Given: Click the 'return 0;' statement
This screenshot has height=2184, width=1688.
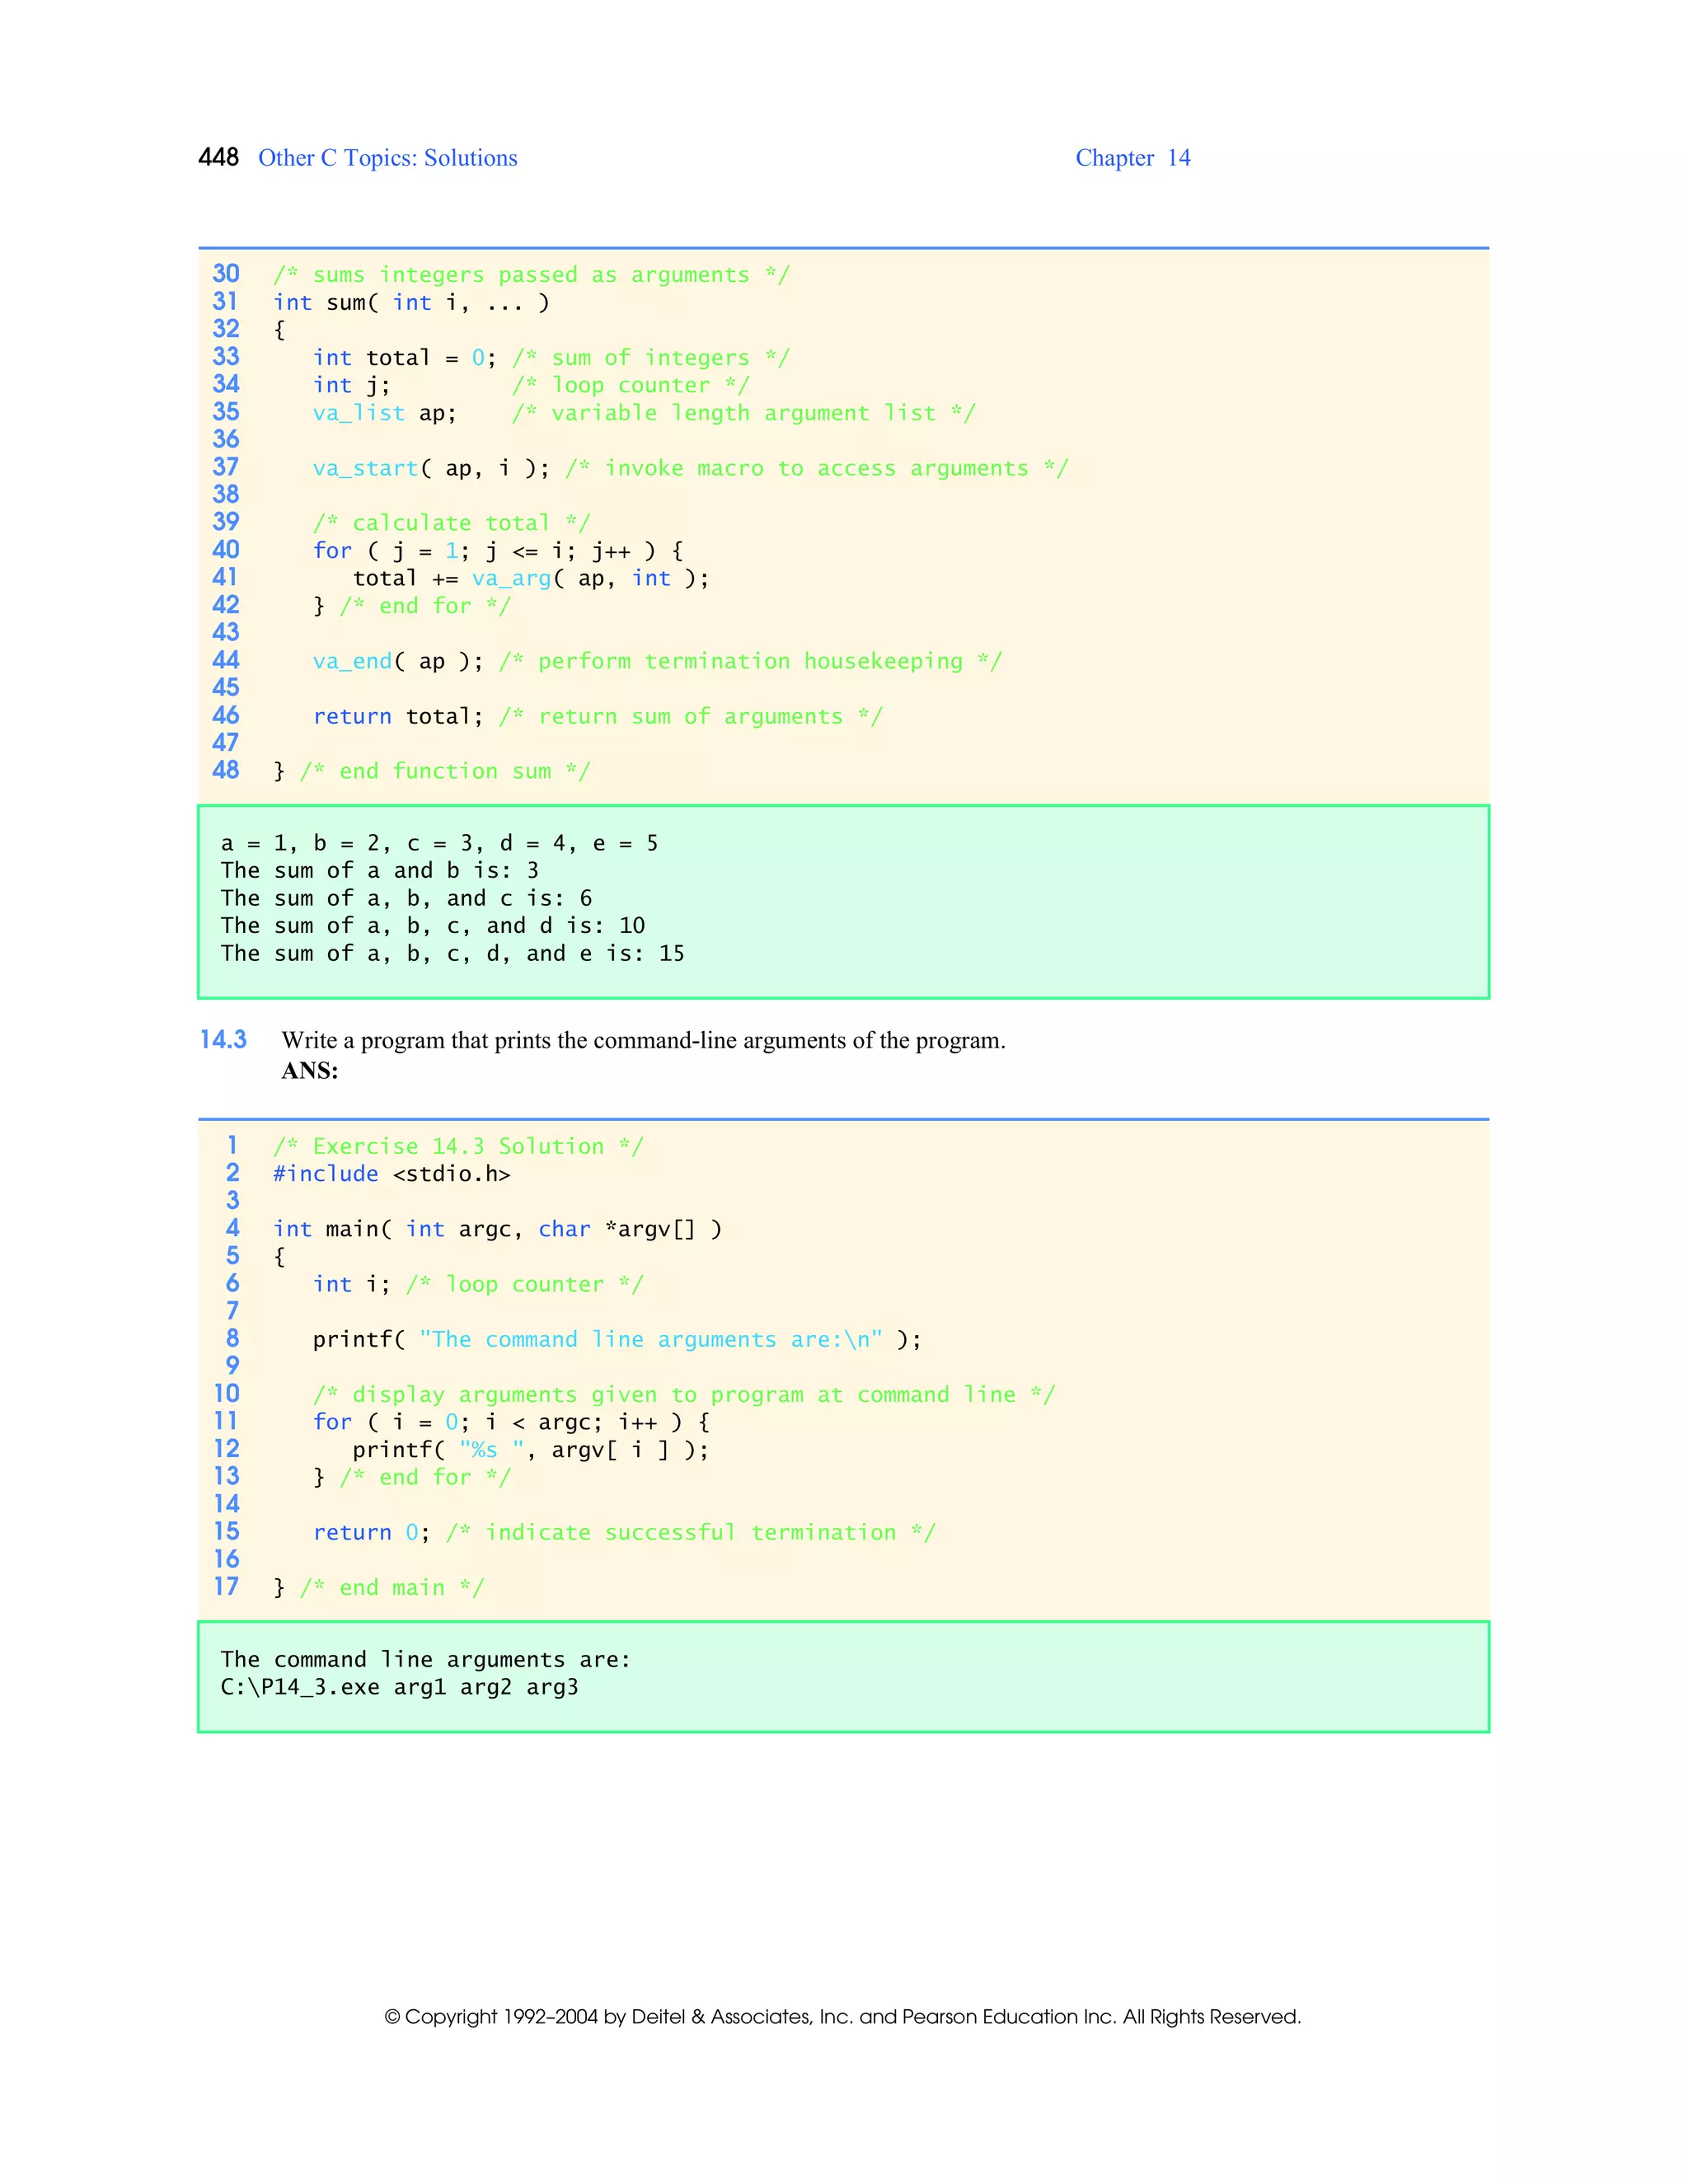Looking at the screenshot, I should click(x=371, y=1532).
